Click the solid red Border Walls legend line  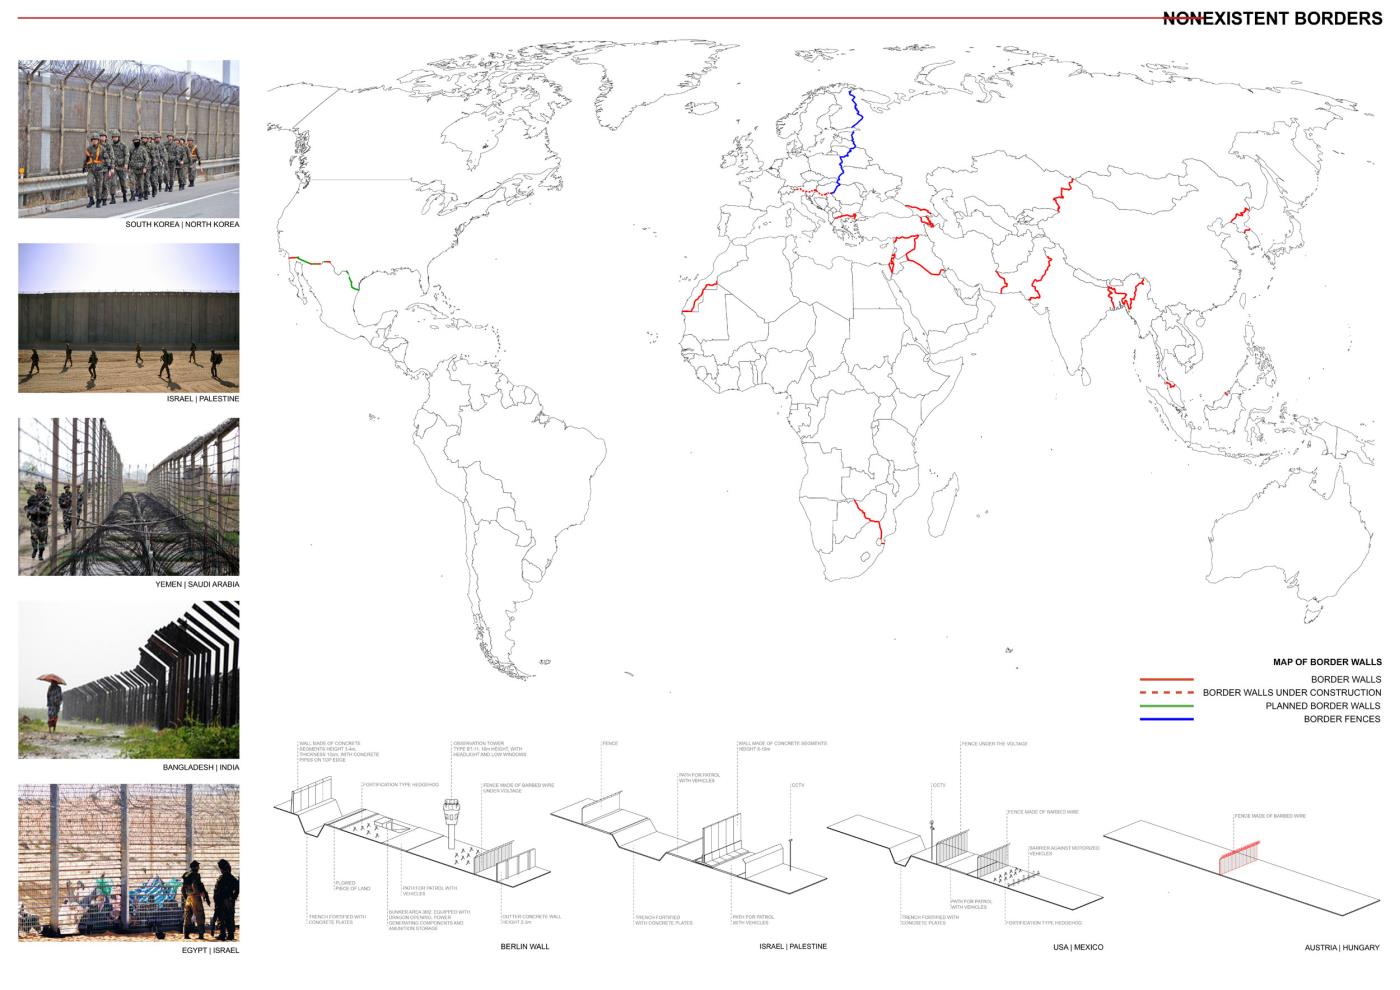tap(1166, 679)
